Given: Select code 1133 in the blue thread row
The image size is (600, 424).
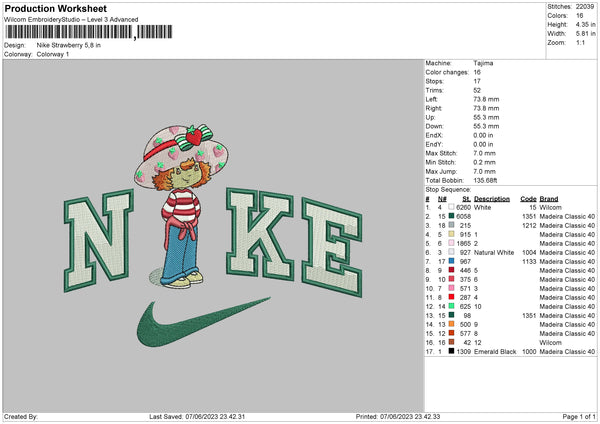Looking at the screenshot, I should [x=529, y=261].
